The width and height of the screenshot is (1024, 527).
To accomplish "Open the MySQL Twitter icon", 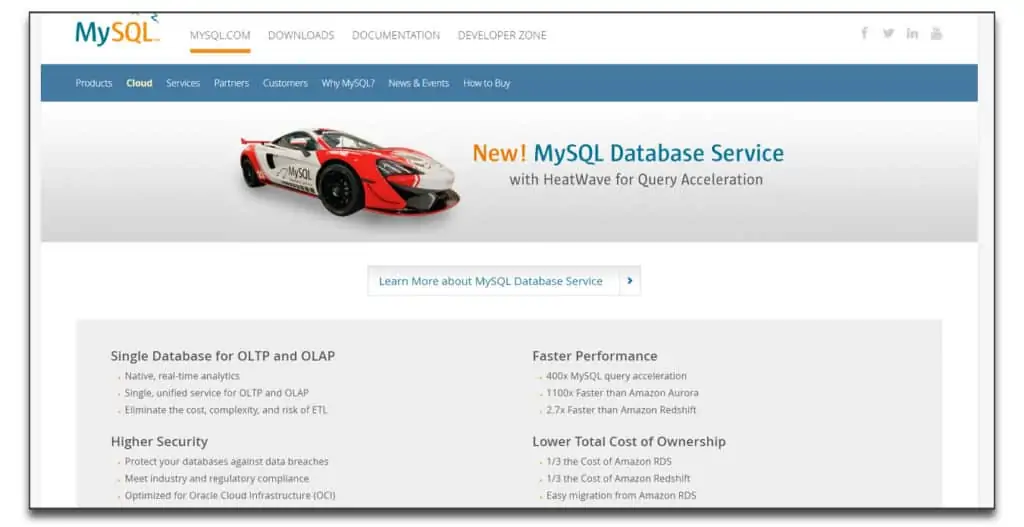I will pos(888,33).
